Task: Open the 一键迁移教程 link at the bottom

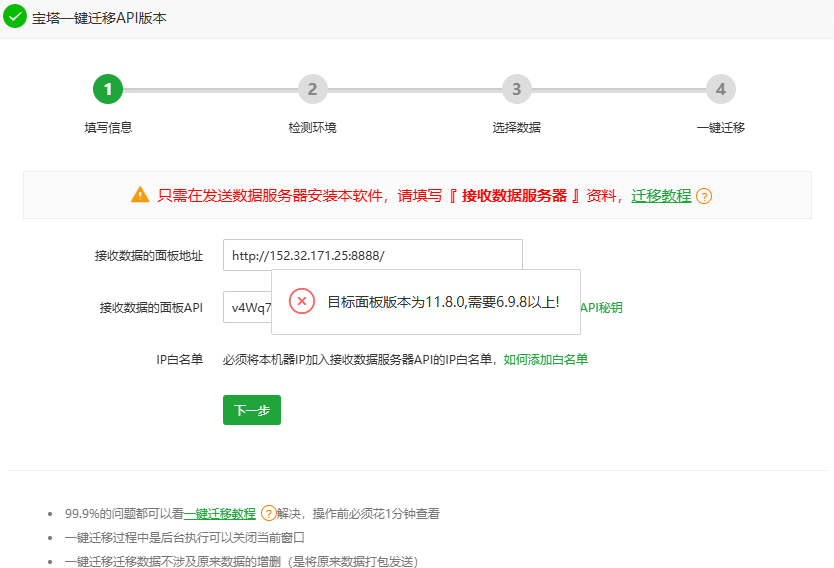Action: click(x=220, y=514)
